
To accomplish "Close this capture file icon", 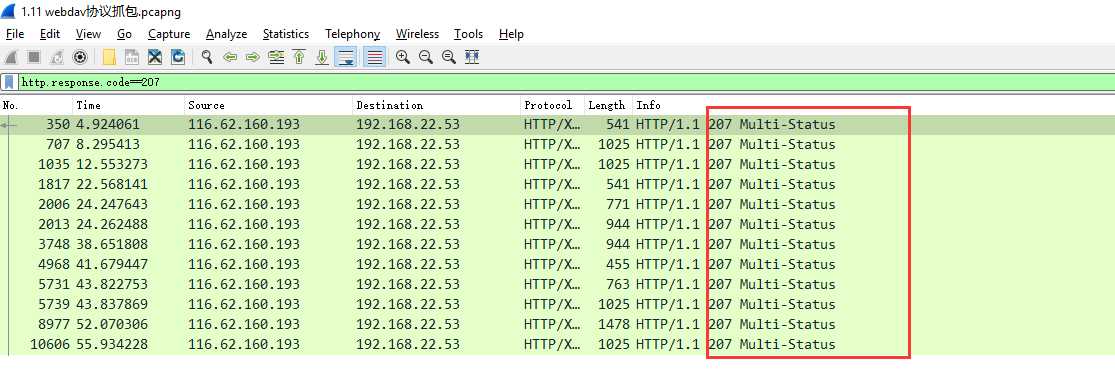I will (x=155, y=57).
